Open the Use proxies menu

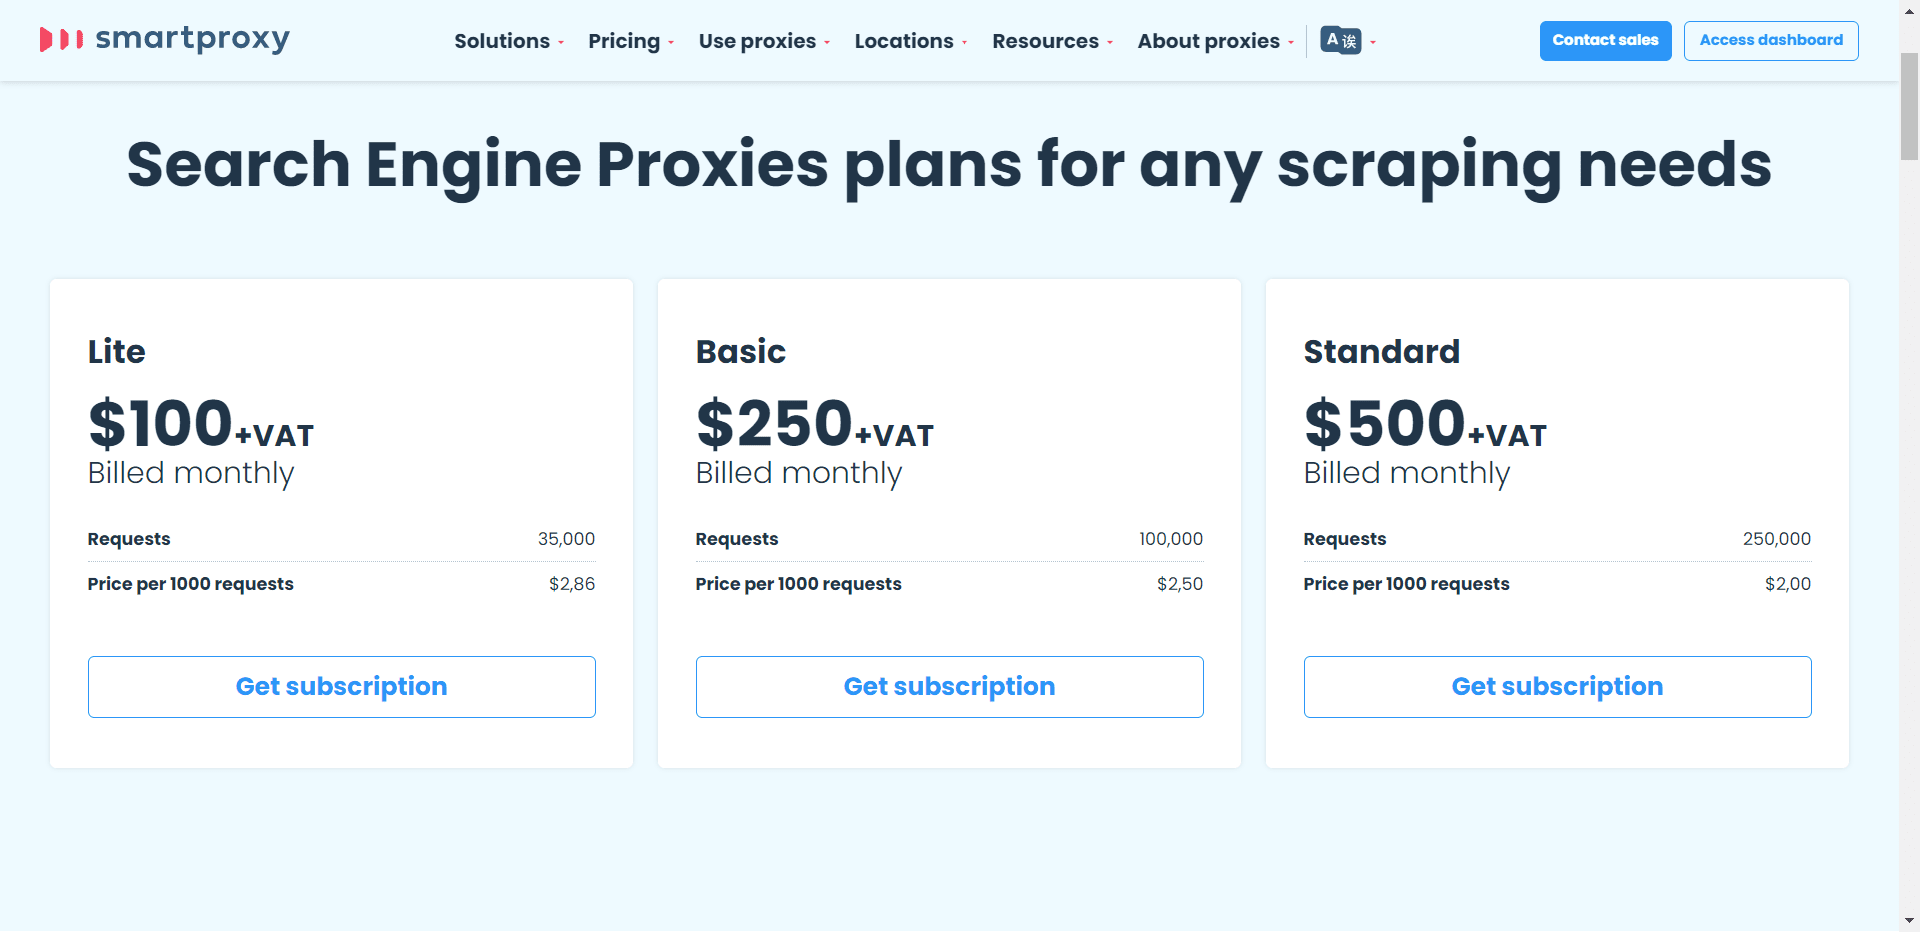click(763, 41)
